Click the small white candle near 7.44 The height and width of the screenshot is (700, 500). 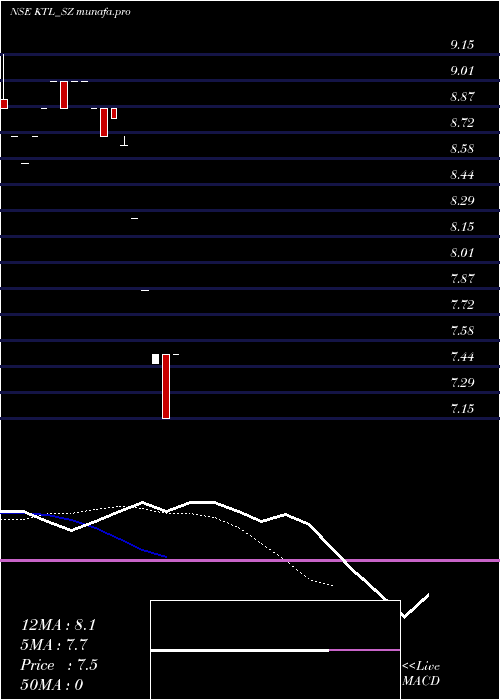pos(155,359)
